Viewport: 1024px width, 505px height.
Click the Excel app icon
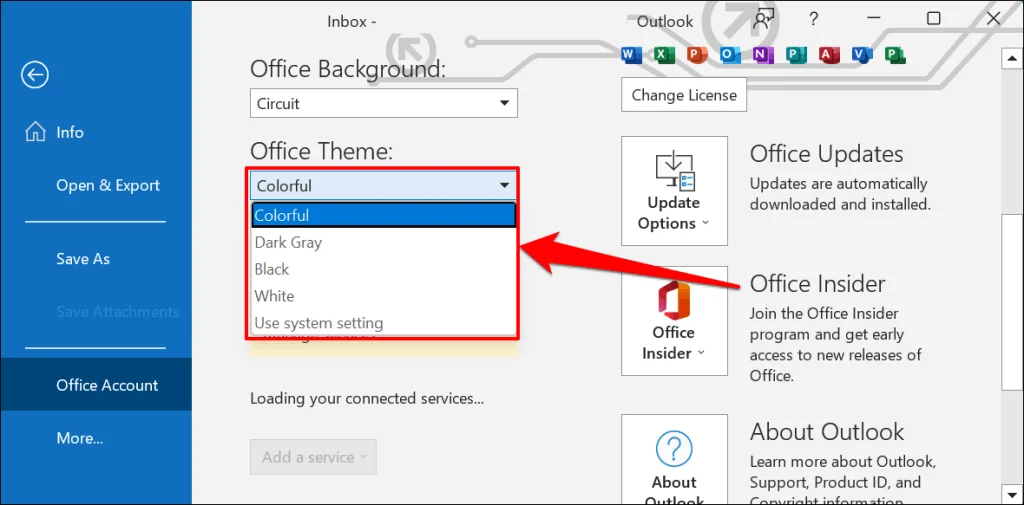tap(663, 54)
